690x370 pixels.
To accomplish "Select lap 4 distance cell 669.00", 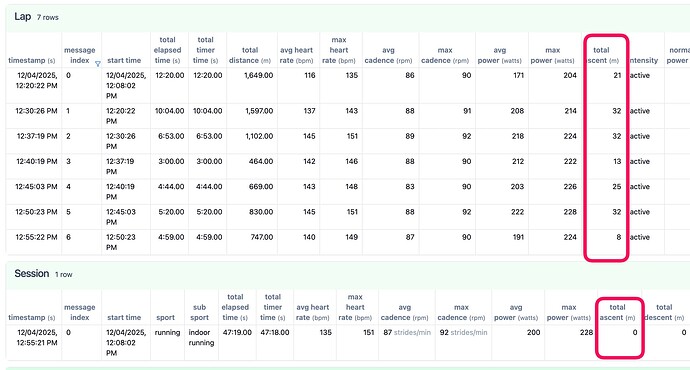I will (261, 187).
